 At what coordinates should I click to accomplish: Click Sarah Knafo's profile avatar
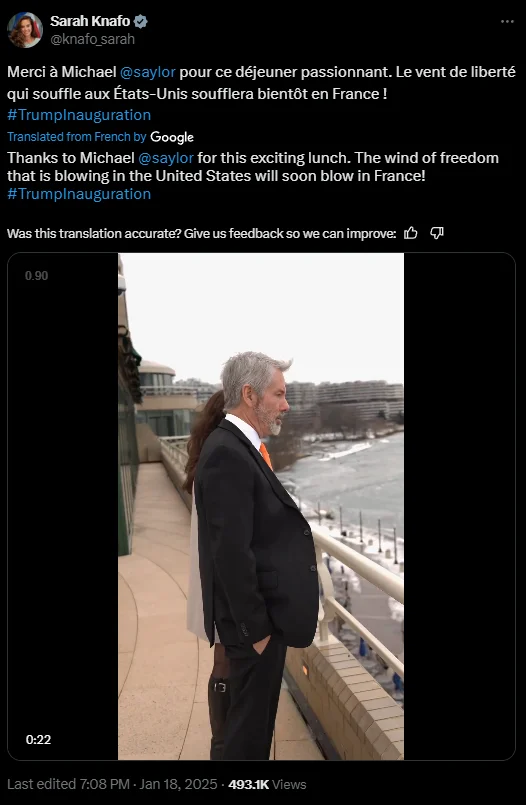pos(25,30)
